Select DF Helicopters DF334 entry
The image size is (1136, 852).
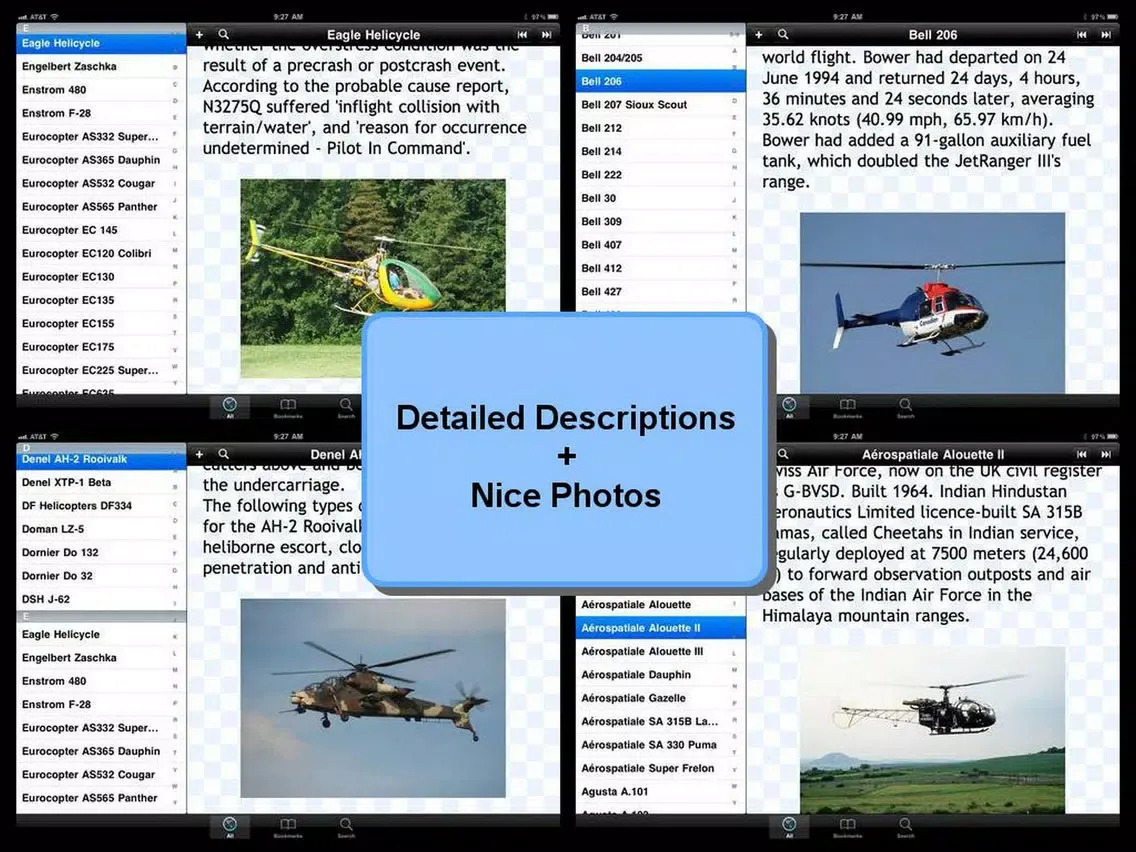coord(101,506)
